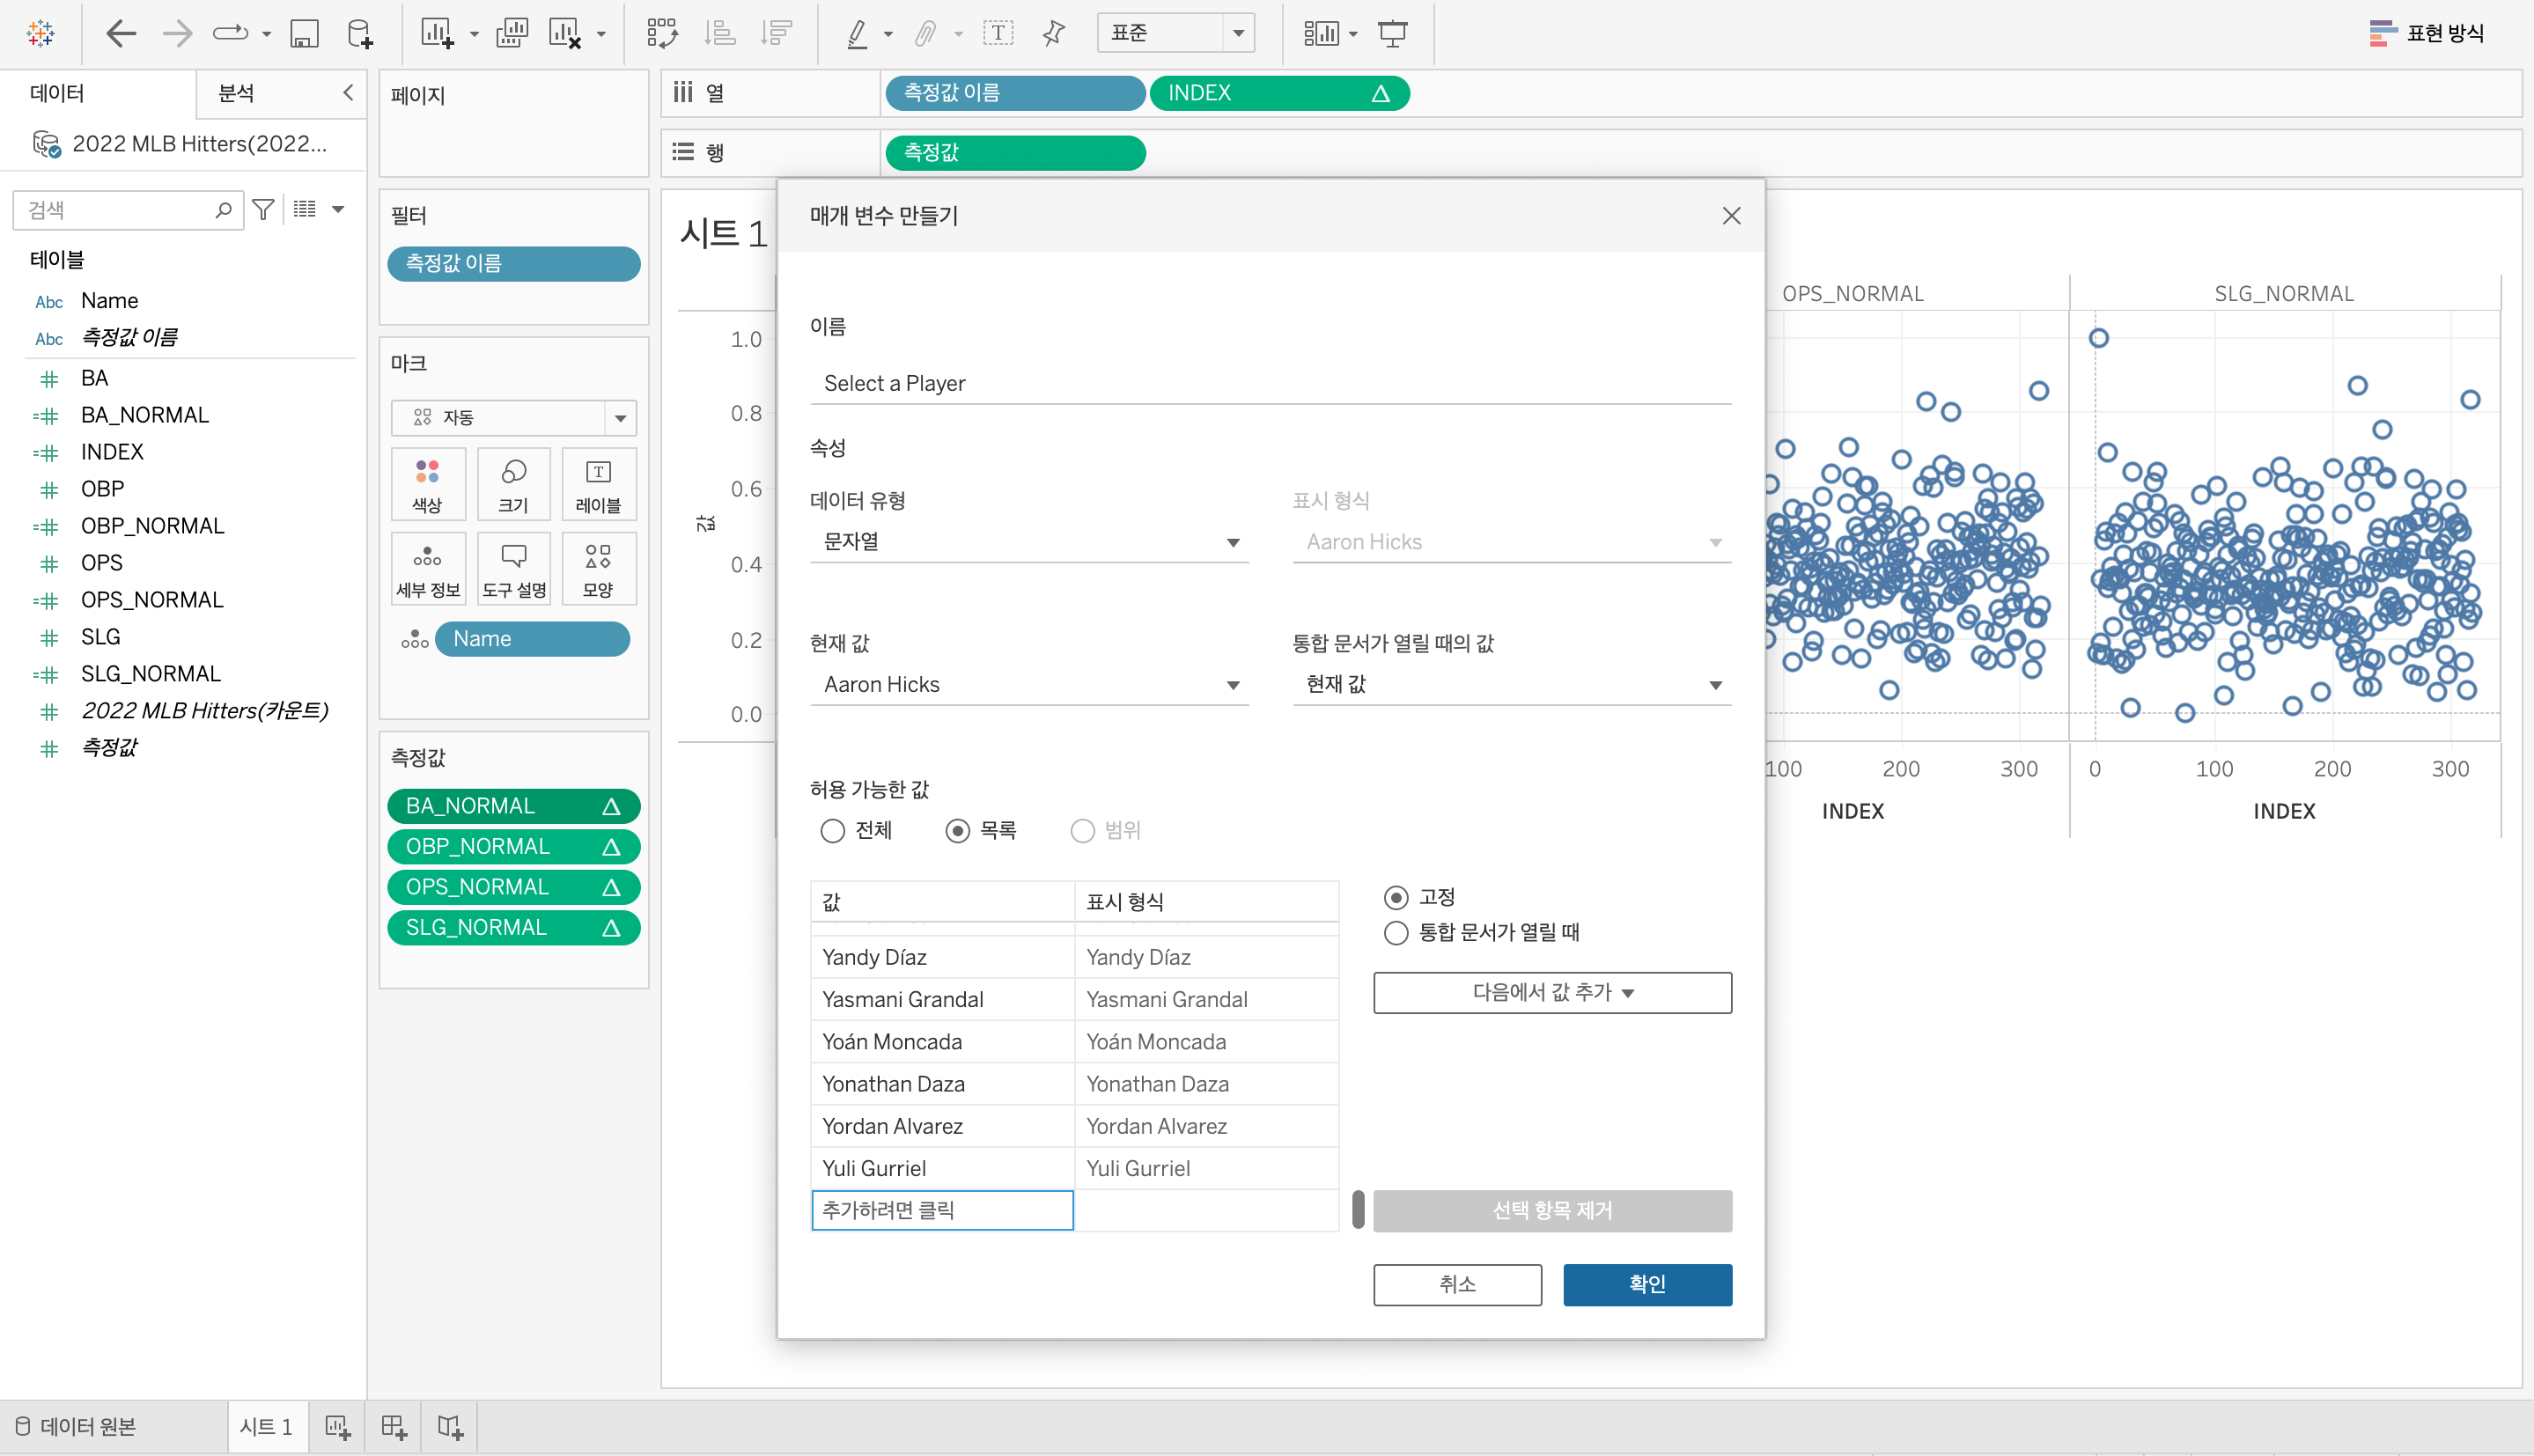Open the Size marks card
The width and height of the screenshot is (2534, 1456).
pos(514,485)
